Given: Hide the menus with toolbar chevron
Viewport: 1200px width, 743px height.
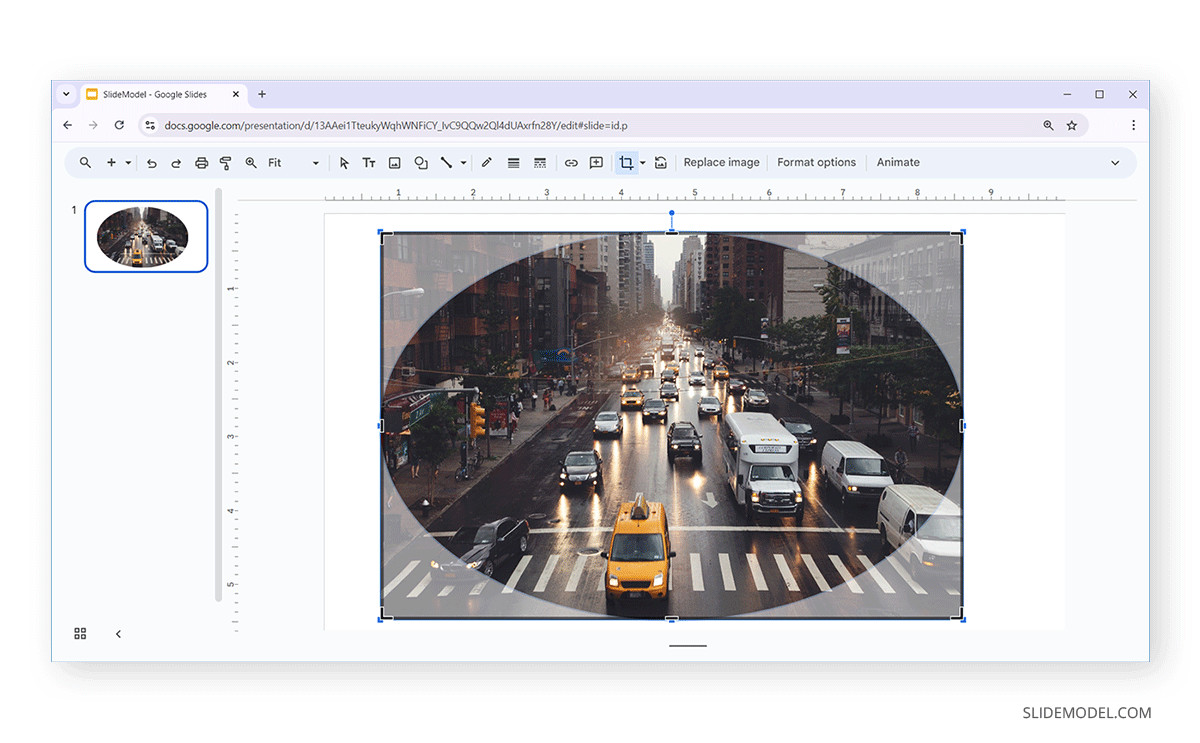Looking at the screenshot, I should coord(1116,163).
